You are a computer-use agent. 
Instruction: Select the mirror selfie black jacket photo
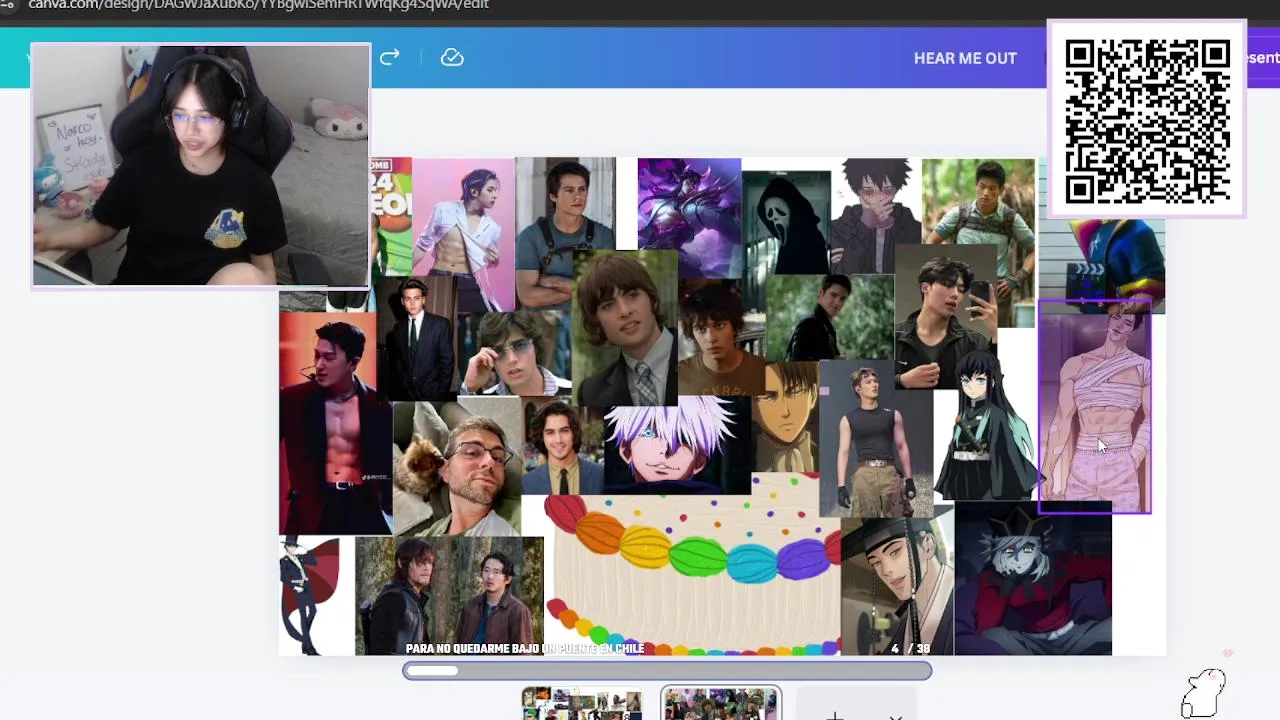click(x=945, y=317)
